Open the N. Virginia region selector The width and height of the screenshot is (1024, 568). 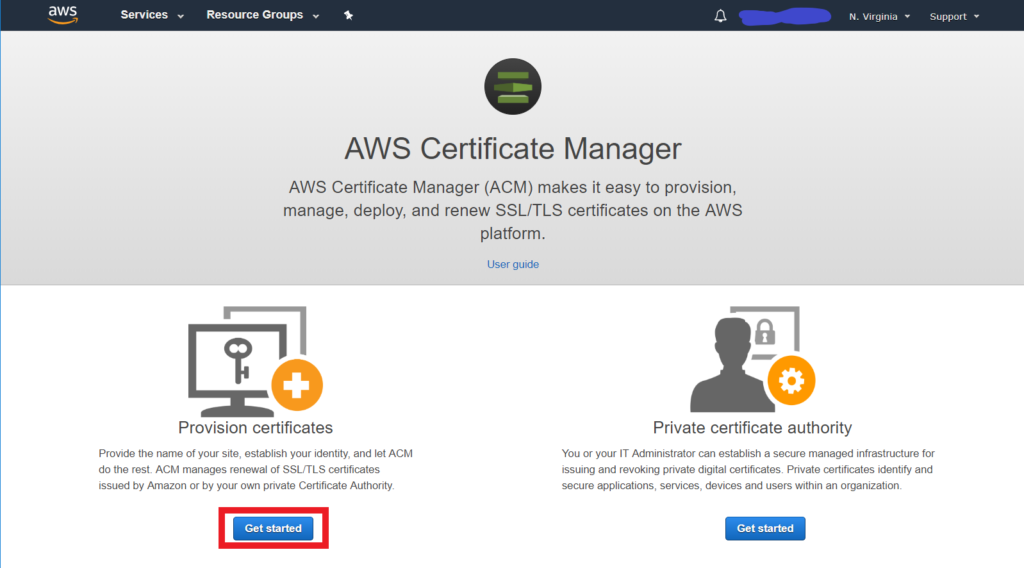tap(879, 16)
